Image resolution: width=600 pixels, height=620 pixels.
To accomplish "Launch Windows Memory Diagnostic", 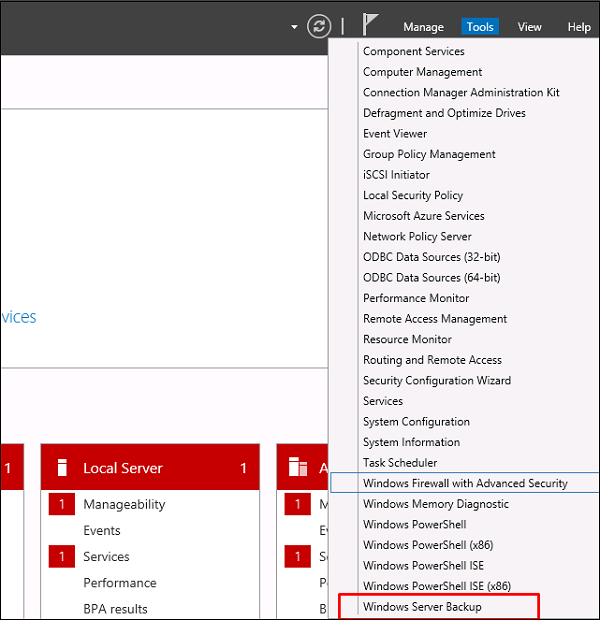I will [436, 504].
